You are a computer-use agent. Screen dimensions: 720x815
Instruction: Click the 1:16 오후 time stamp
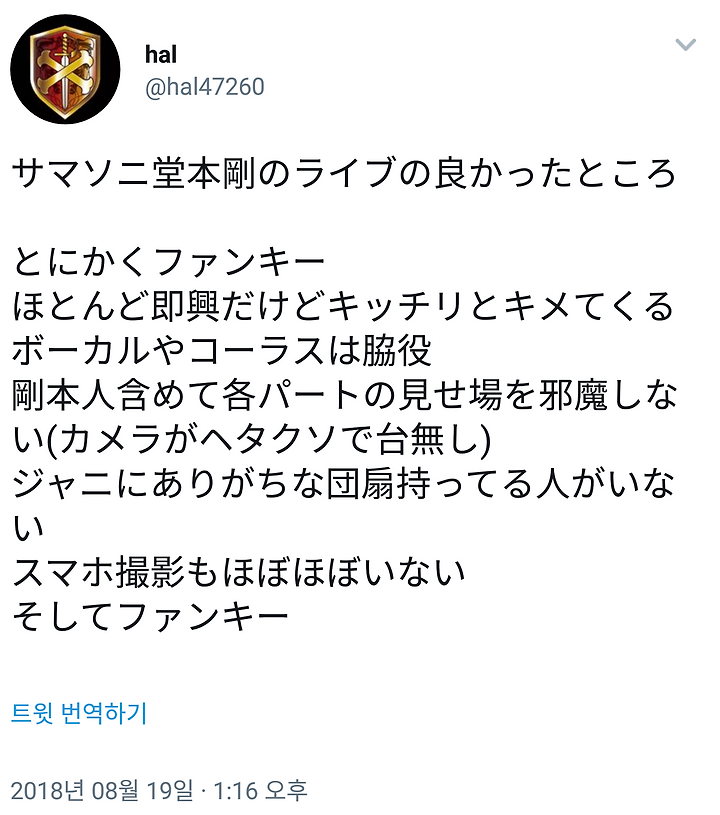[x=260, y=791]
